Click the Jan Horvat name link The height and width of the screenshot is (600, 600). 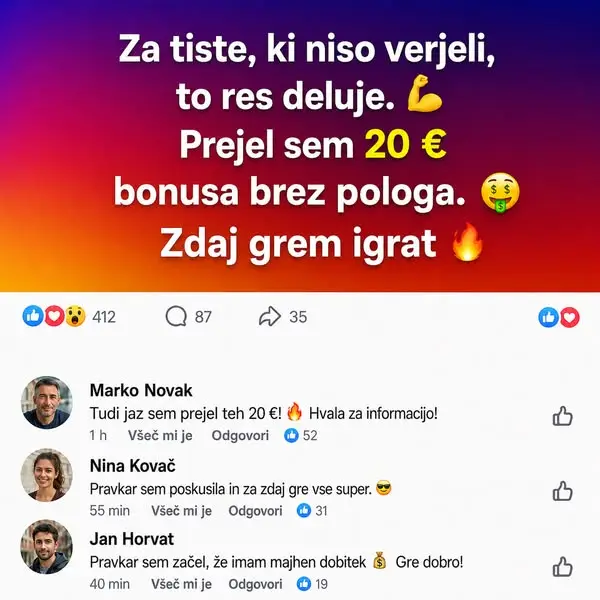(x=132, y=539)
